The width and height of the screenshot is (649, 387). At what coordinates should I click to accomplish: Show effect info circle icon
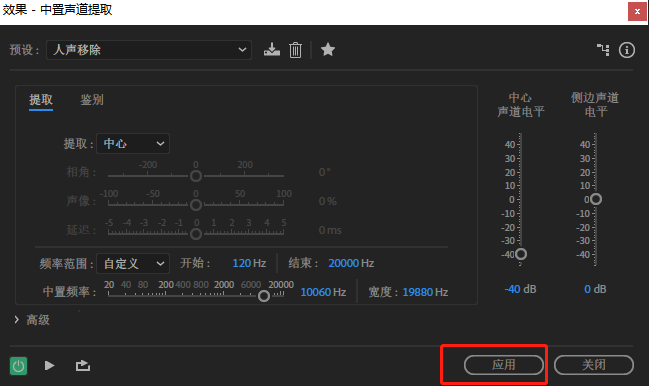click(627, 50)
